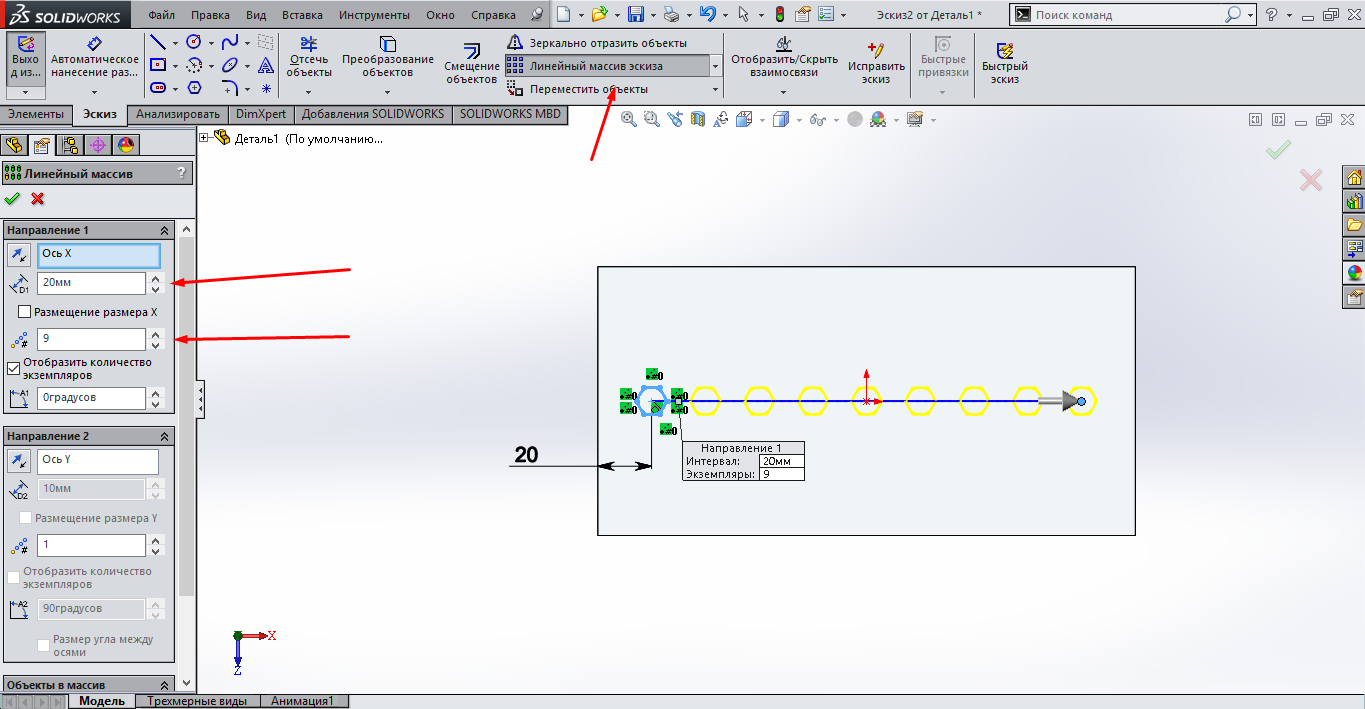Select the Line sketch tool
1365x709 pixels.
coord(158,42)
